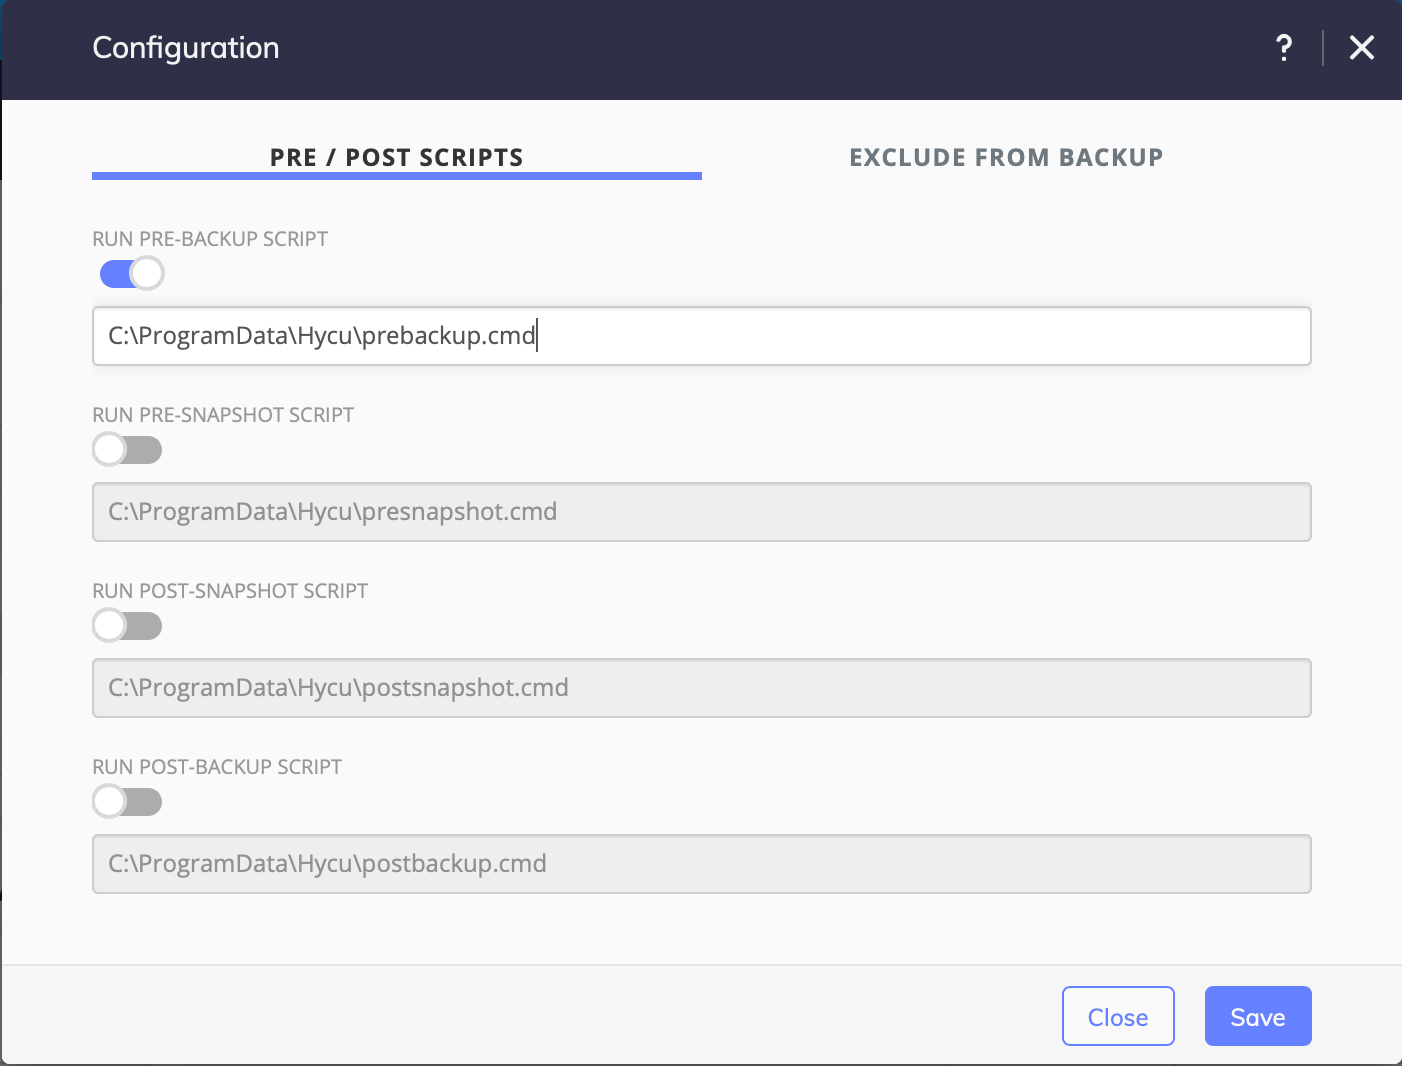Click the Run Post-Backup Script label

click(217, 767)
